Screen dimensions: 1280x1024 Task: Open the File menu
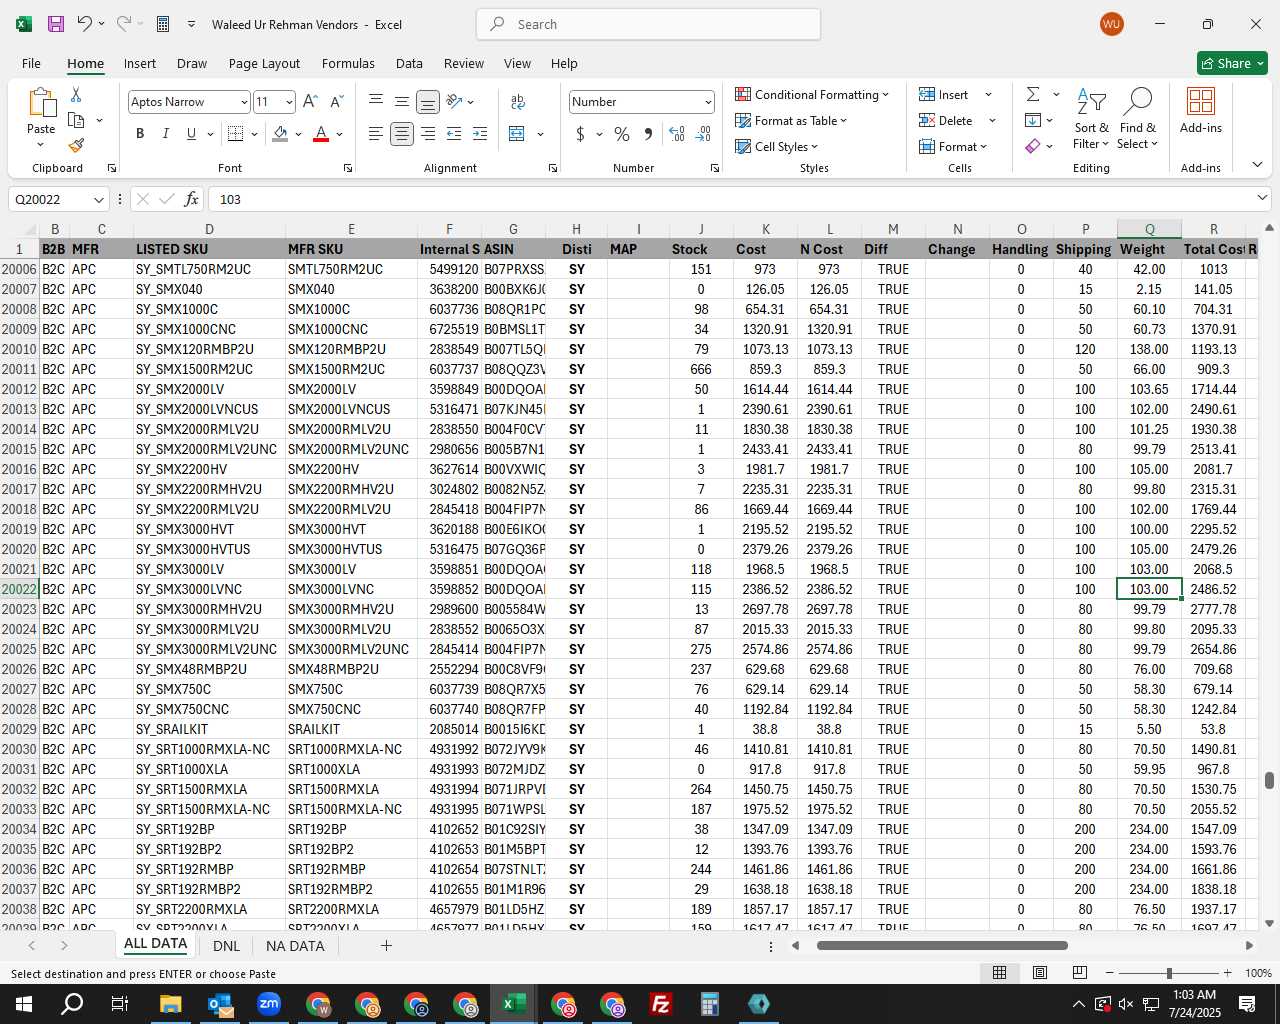31,63
